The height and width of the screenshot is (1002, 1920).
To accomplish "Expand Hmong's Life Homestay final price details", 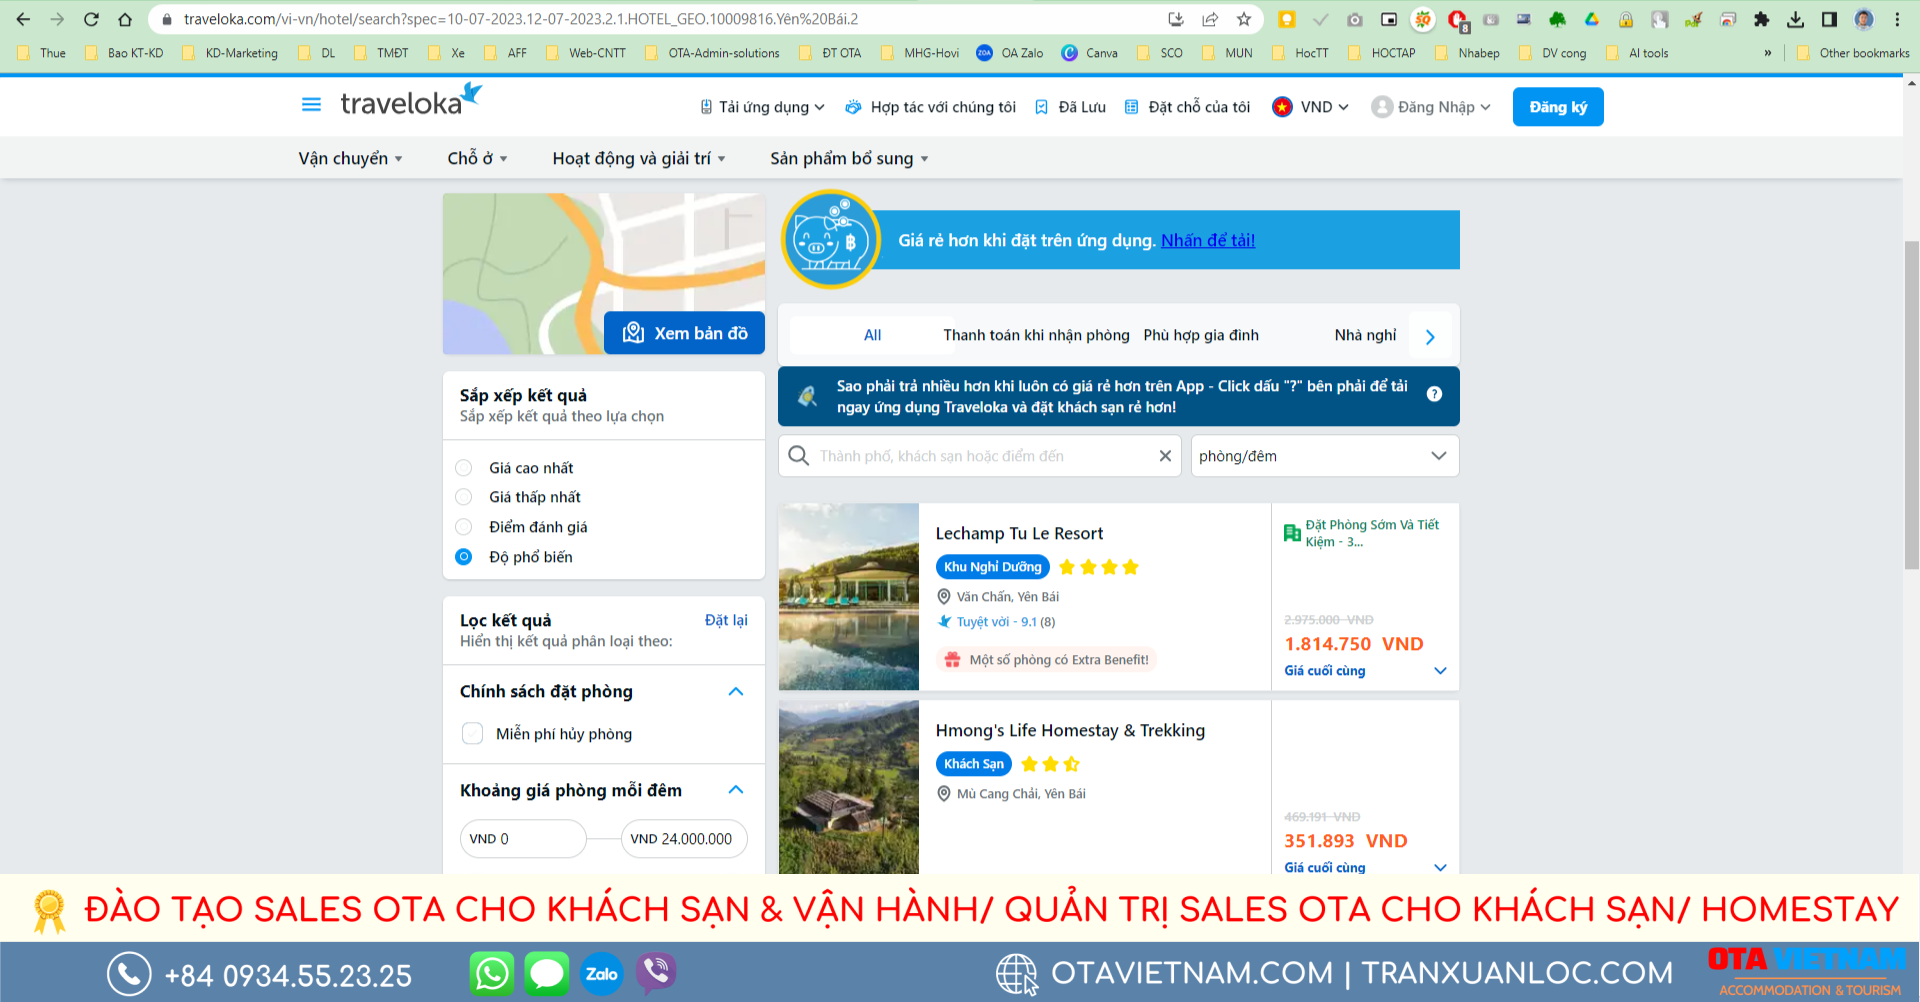I will click(1441, 867).
